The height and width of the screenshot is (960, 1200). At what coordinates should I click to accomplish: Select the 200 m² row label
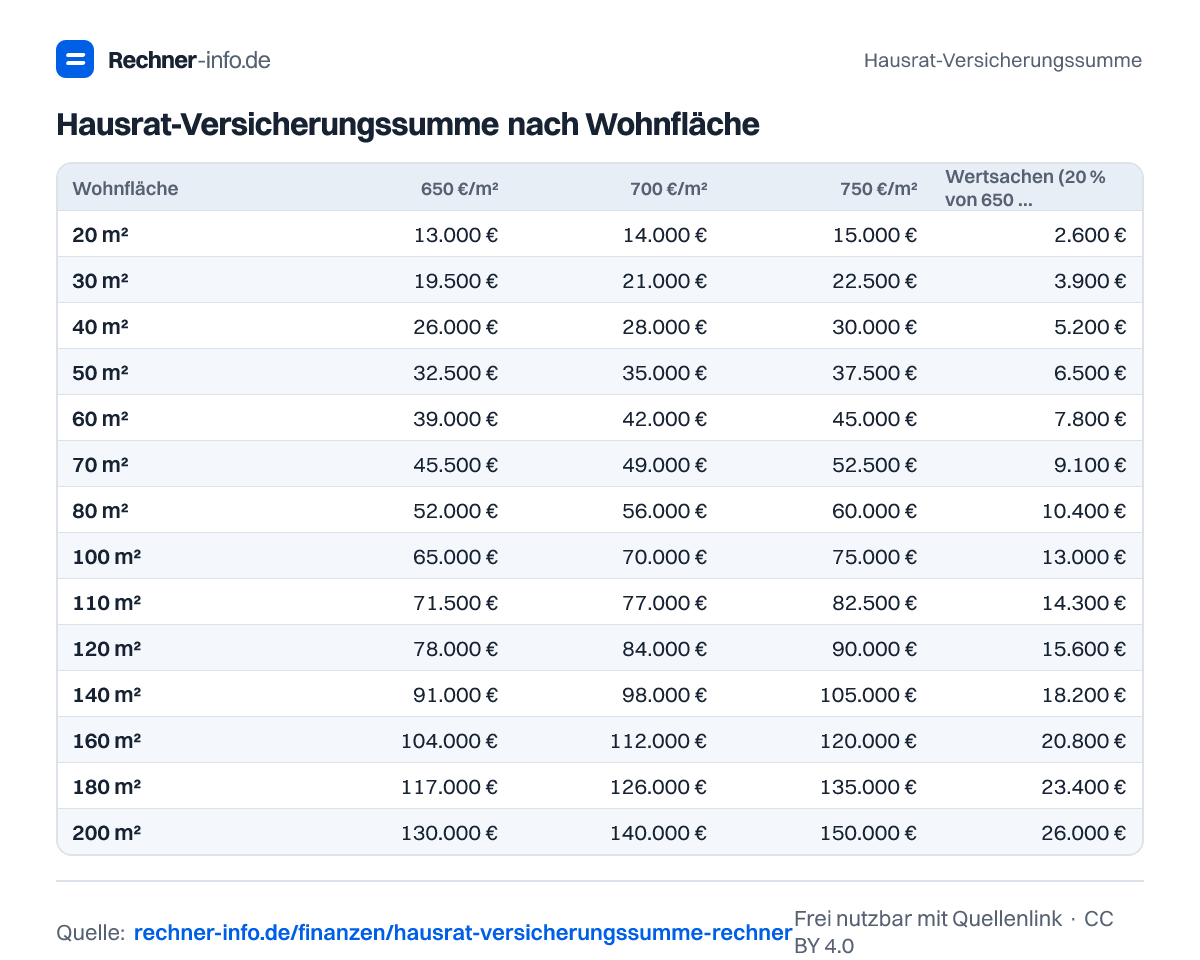(106, 833)
